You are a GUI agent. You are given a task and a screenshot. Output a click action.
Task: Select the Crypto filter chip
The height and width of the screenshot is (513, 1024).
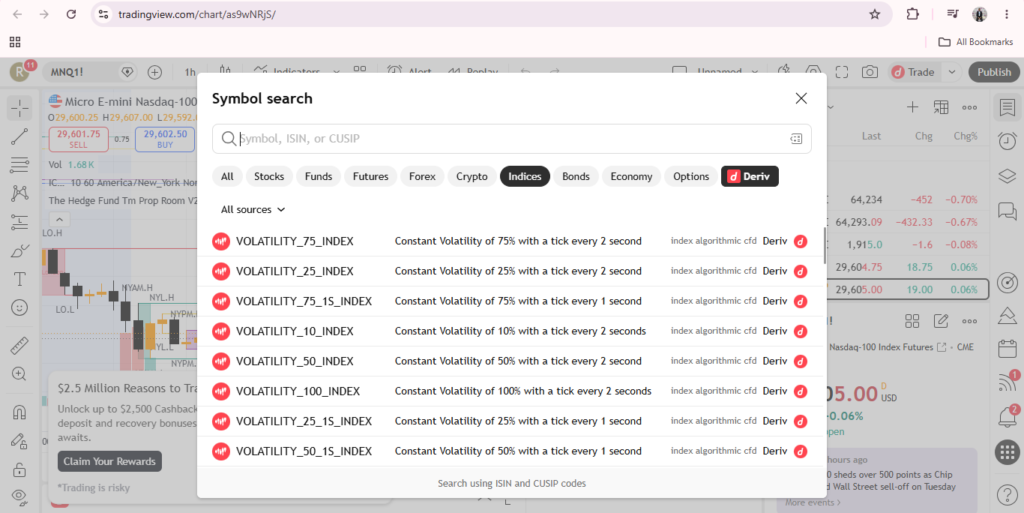pos(472,176)
